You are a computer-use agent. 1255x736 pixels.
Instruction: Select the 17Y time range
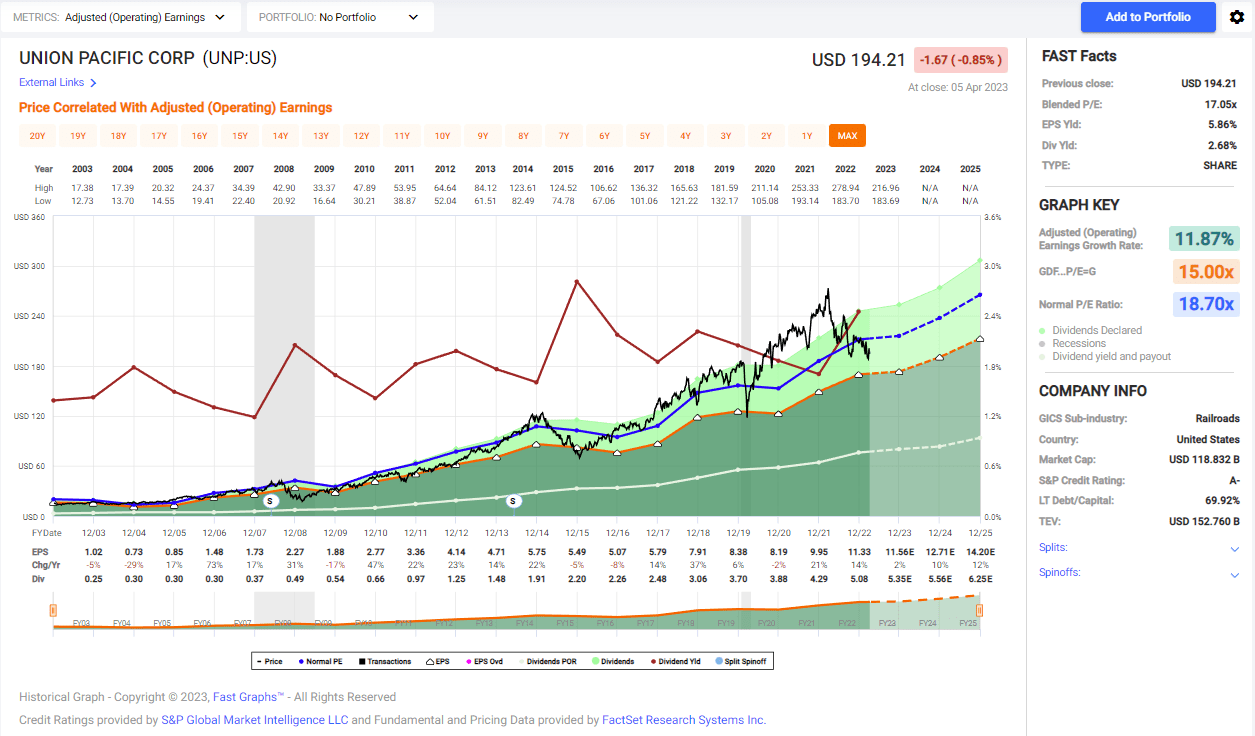tap(159, 136)
